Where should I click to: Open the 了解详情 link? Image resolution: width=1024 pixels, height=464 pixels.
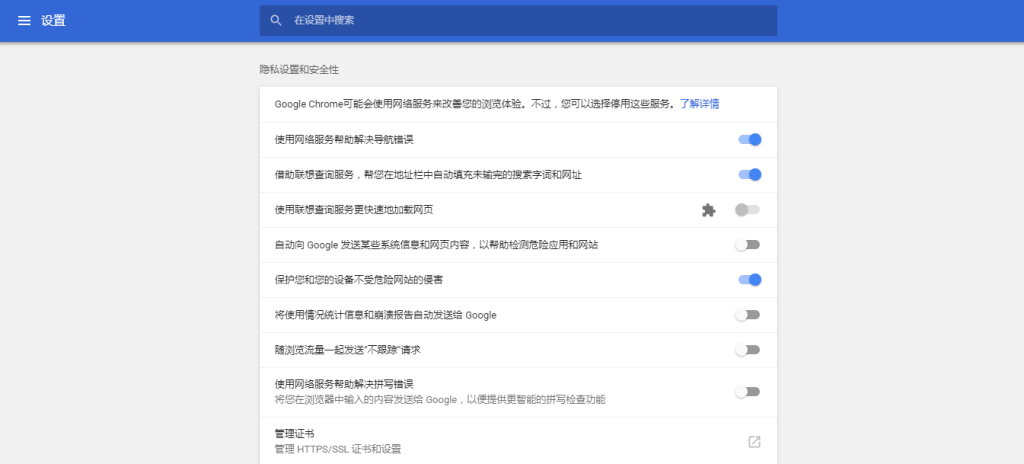pyautogui.click(x=699, y=104)
